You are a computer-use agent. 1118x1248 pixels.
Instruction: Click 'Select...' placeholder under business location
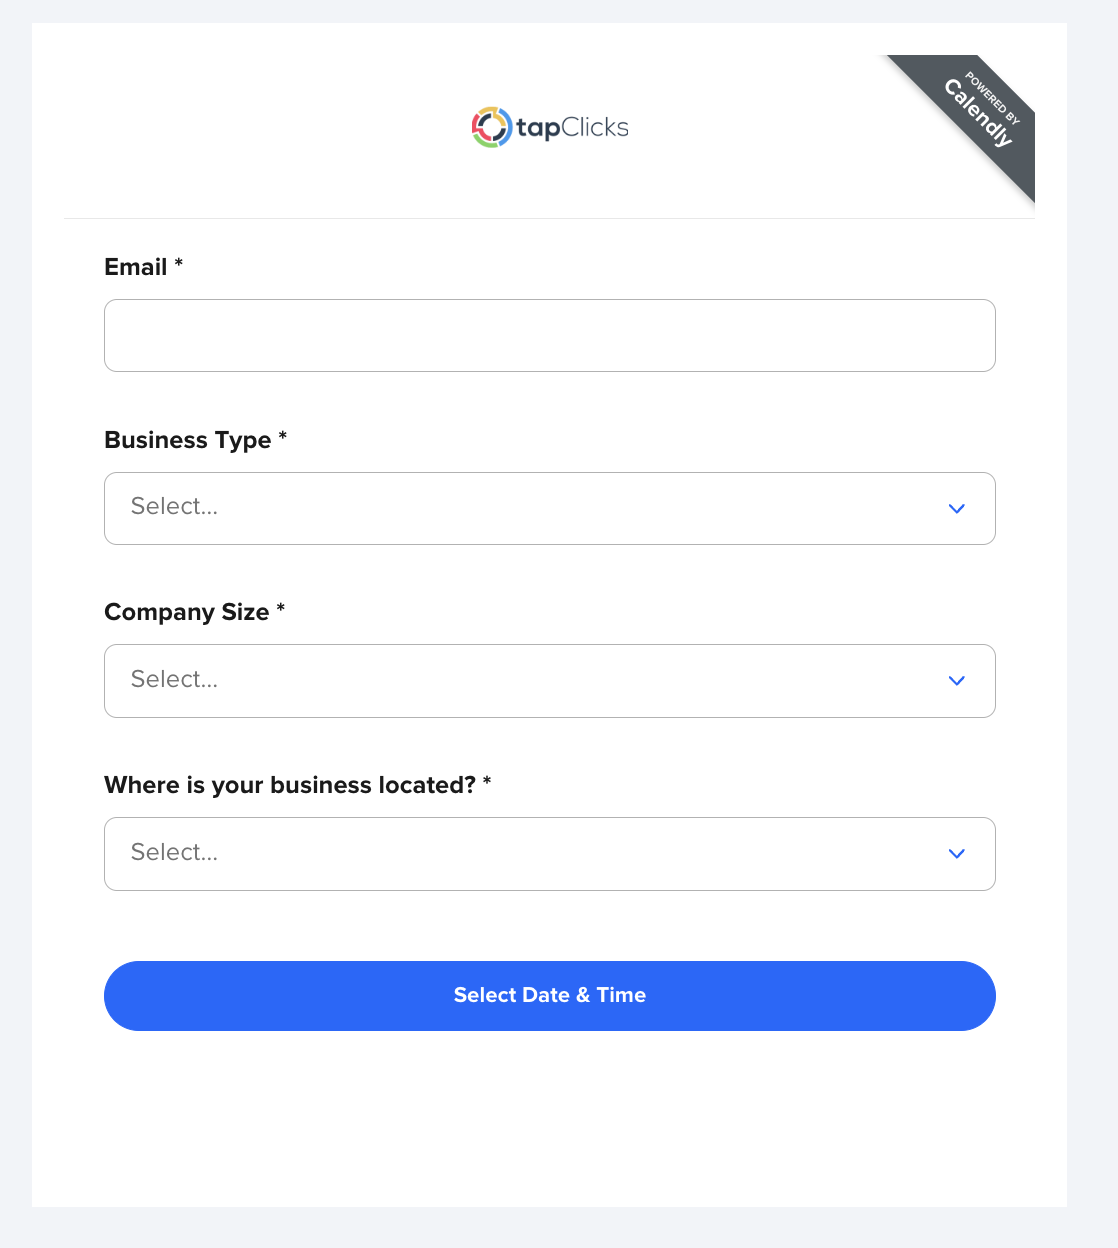tap(174, 853)
